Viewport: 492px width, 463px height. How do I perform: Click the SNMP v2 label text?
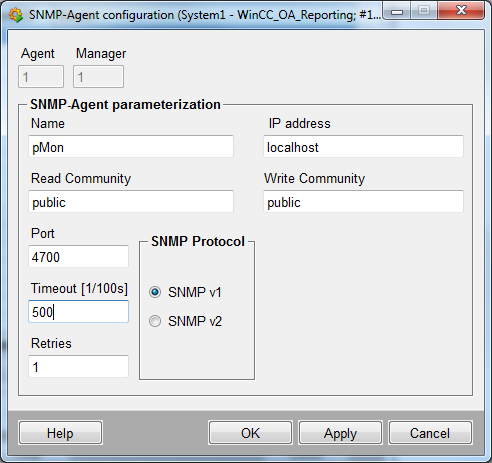click(x=195, y=321)
